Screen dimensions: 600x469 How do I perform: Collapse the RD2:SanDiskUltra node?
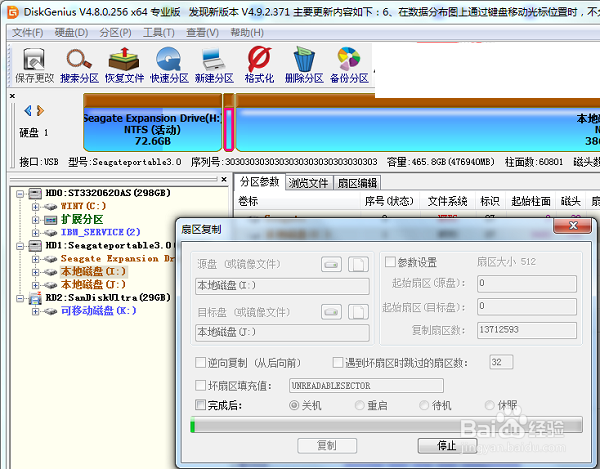tap(20, 298)
